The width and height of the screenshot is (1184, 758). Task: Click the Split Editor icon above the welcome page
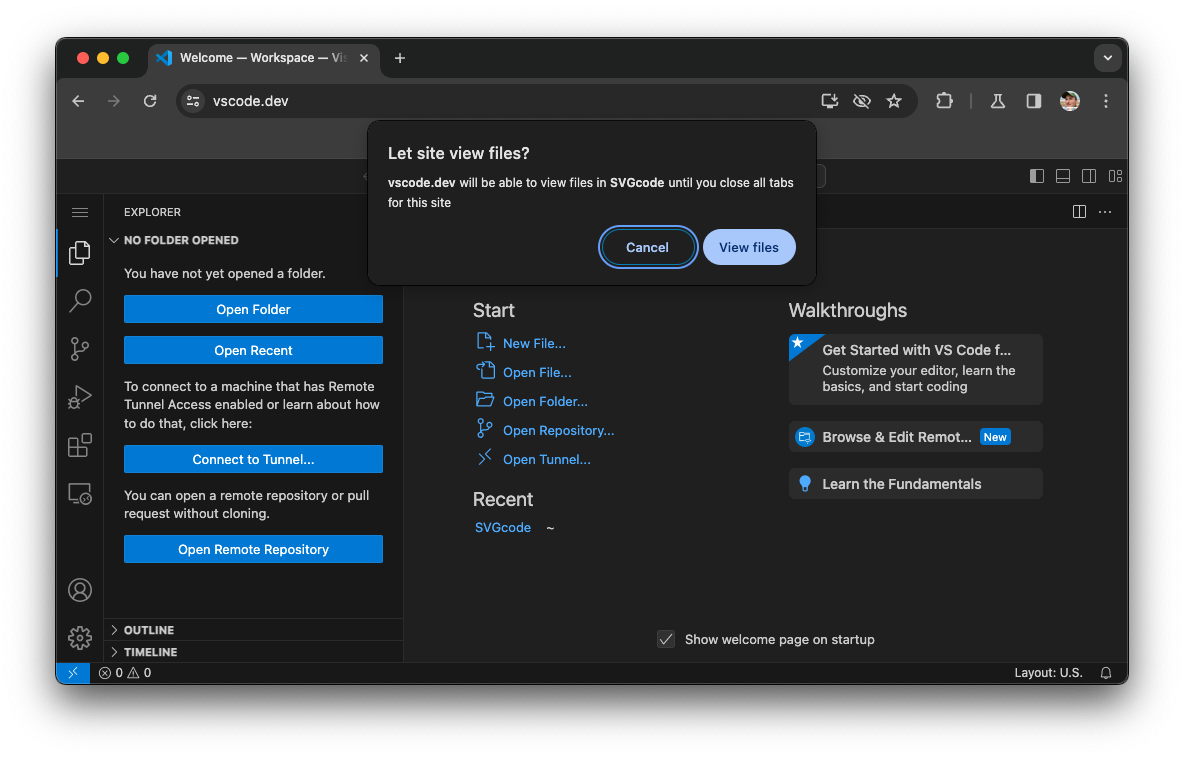(1078, 211)
